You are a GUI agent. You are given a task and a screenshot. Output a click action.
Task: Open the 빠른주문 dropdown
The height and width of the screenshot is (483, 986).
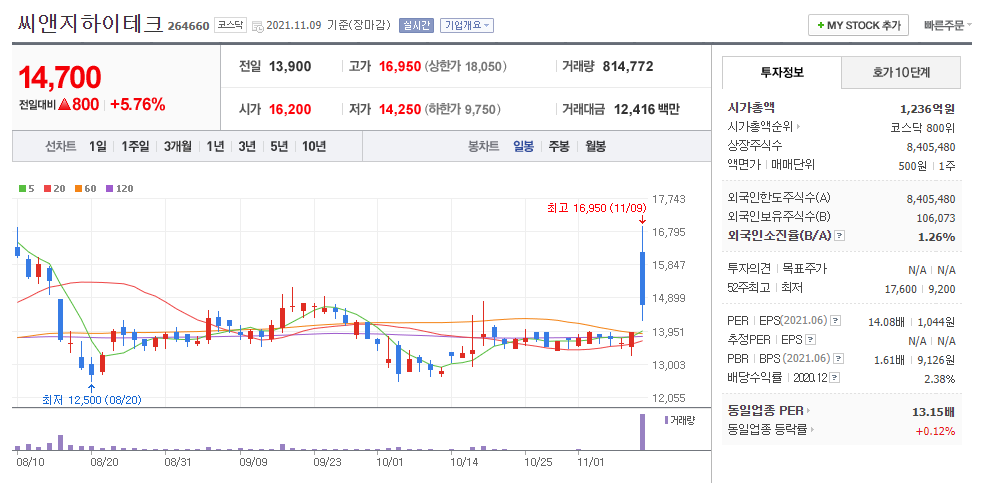coord(948,25)
